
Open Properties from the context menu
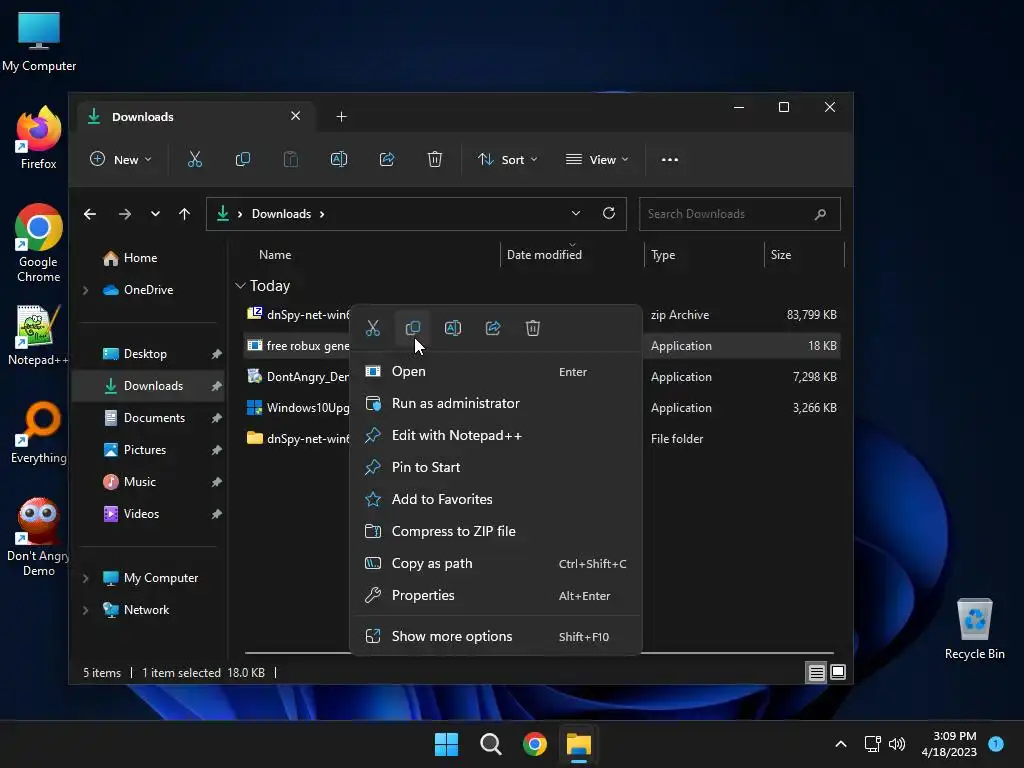496,595
